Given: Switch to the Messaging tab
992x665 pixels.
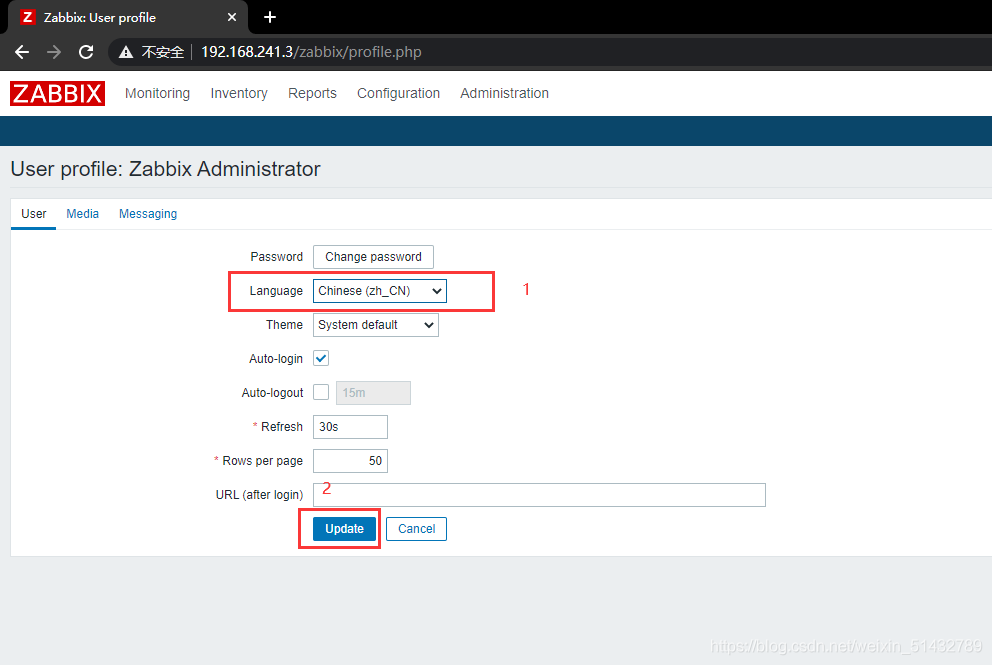Looking at the screenshot, I should click(x=148, y=214).
